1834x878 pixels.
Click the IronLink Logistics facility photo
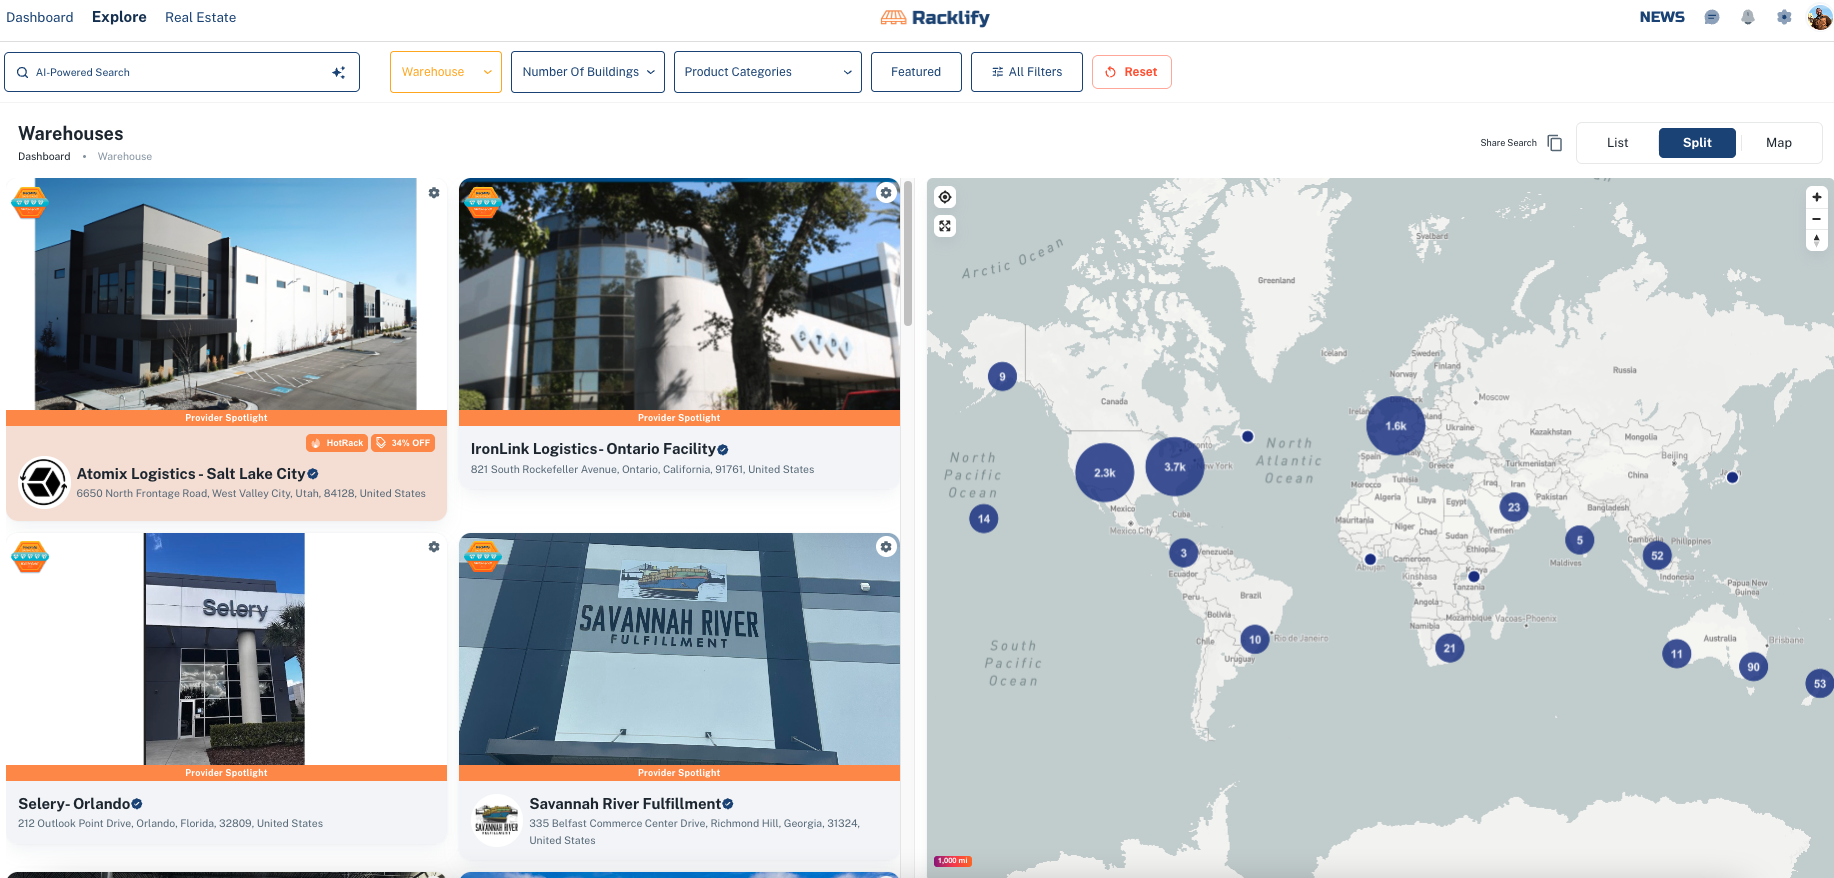click(679, 294)
